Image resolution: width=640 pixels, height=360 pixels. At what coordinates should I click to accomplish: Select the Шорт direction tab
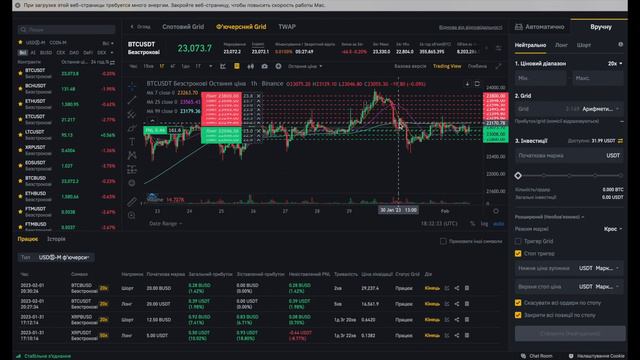(x=584, y=45)
